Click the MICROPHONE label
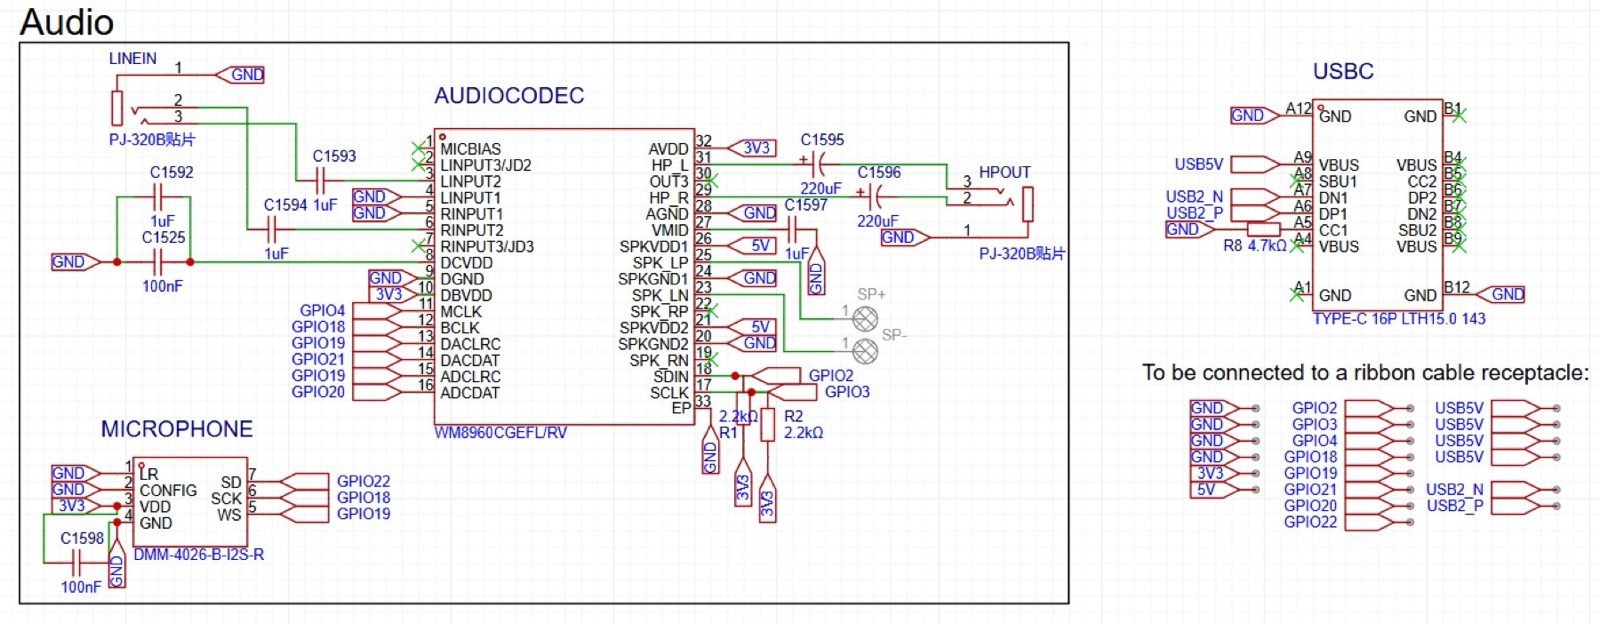This screenshot has height=624, width=1600. click(x=177, y=429)
